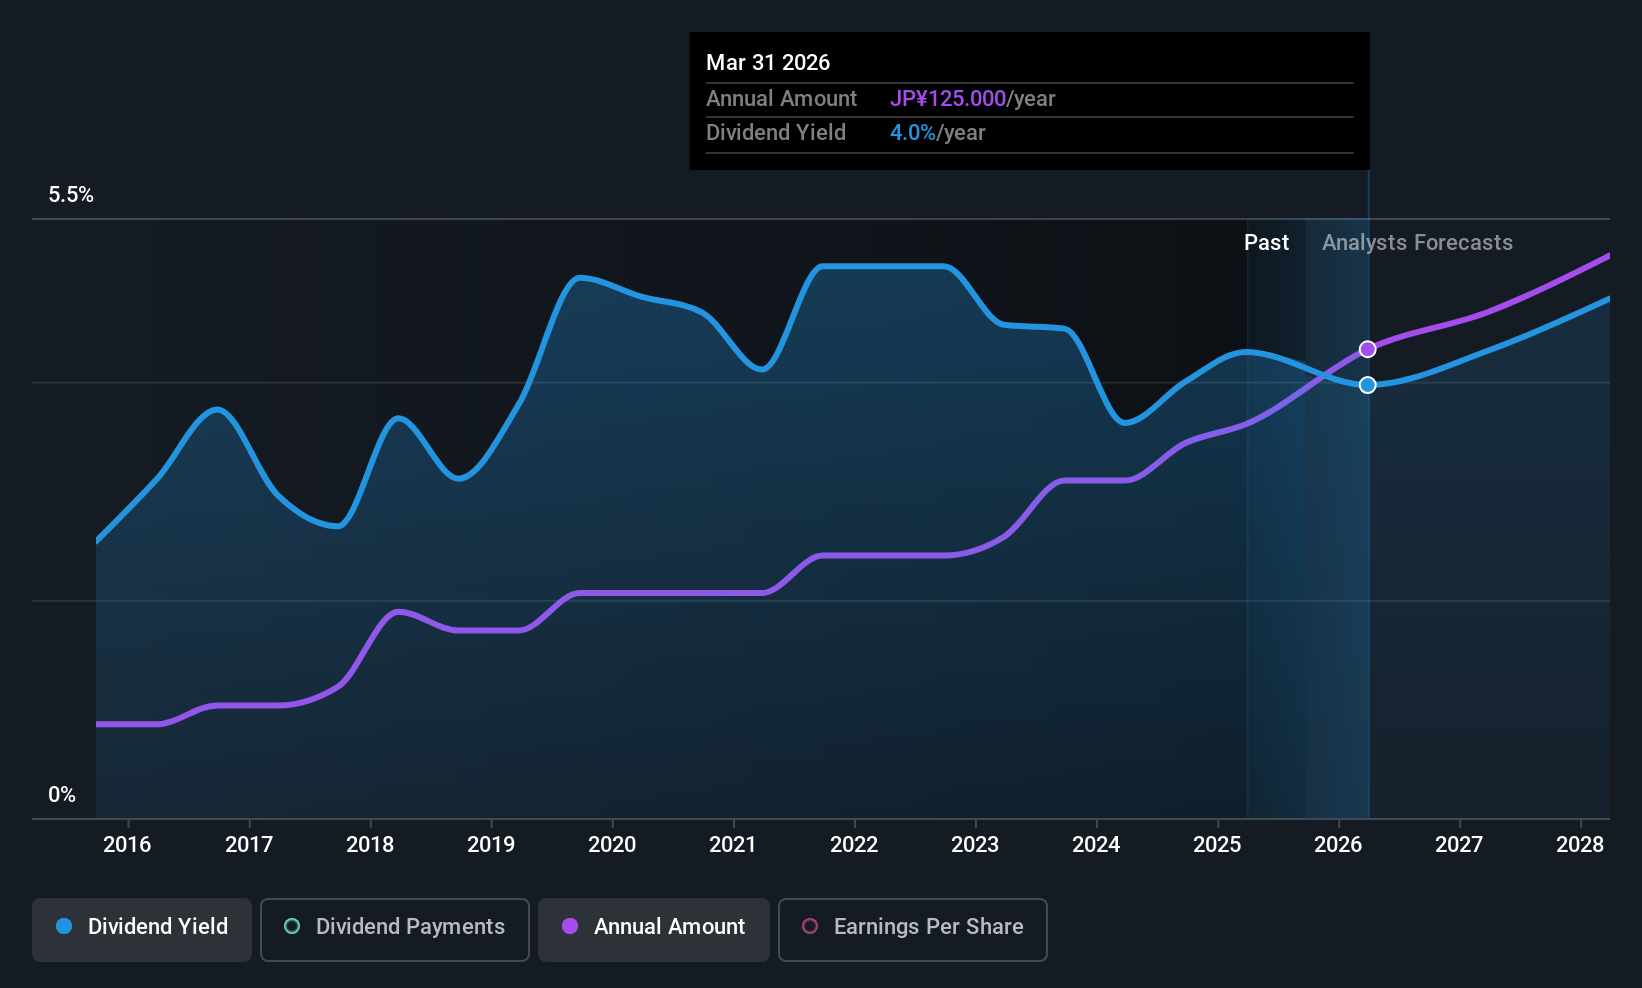Click the 2023 axis label
The width and height of the screenshot is (1642, 988).
(975, 845)
